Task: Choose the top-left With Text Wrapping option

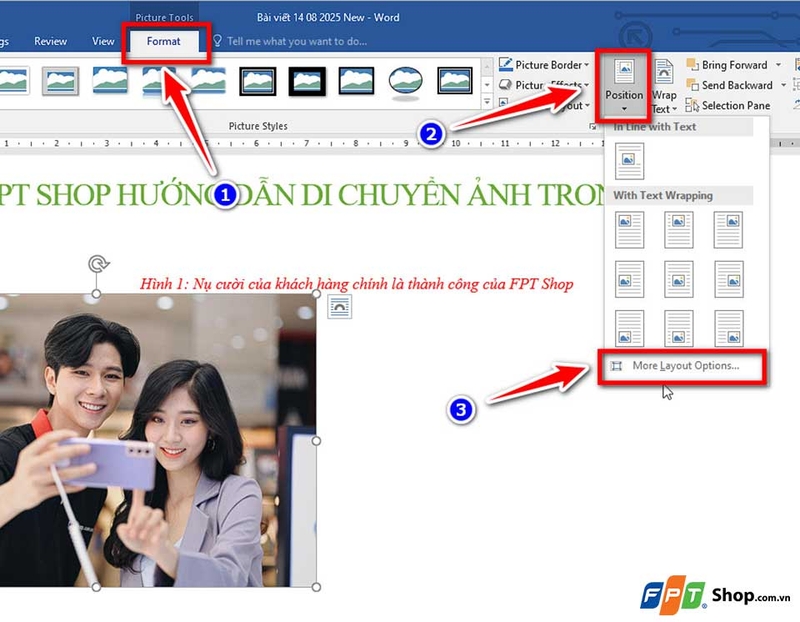Action: point(631,230)
